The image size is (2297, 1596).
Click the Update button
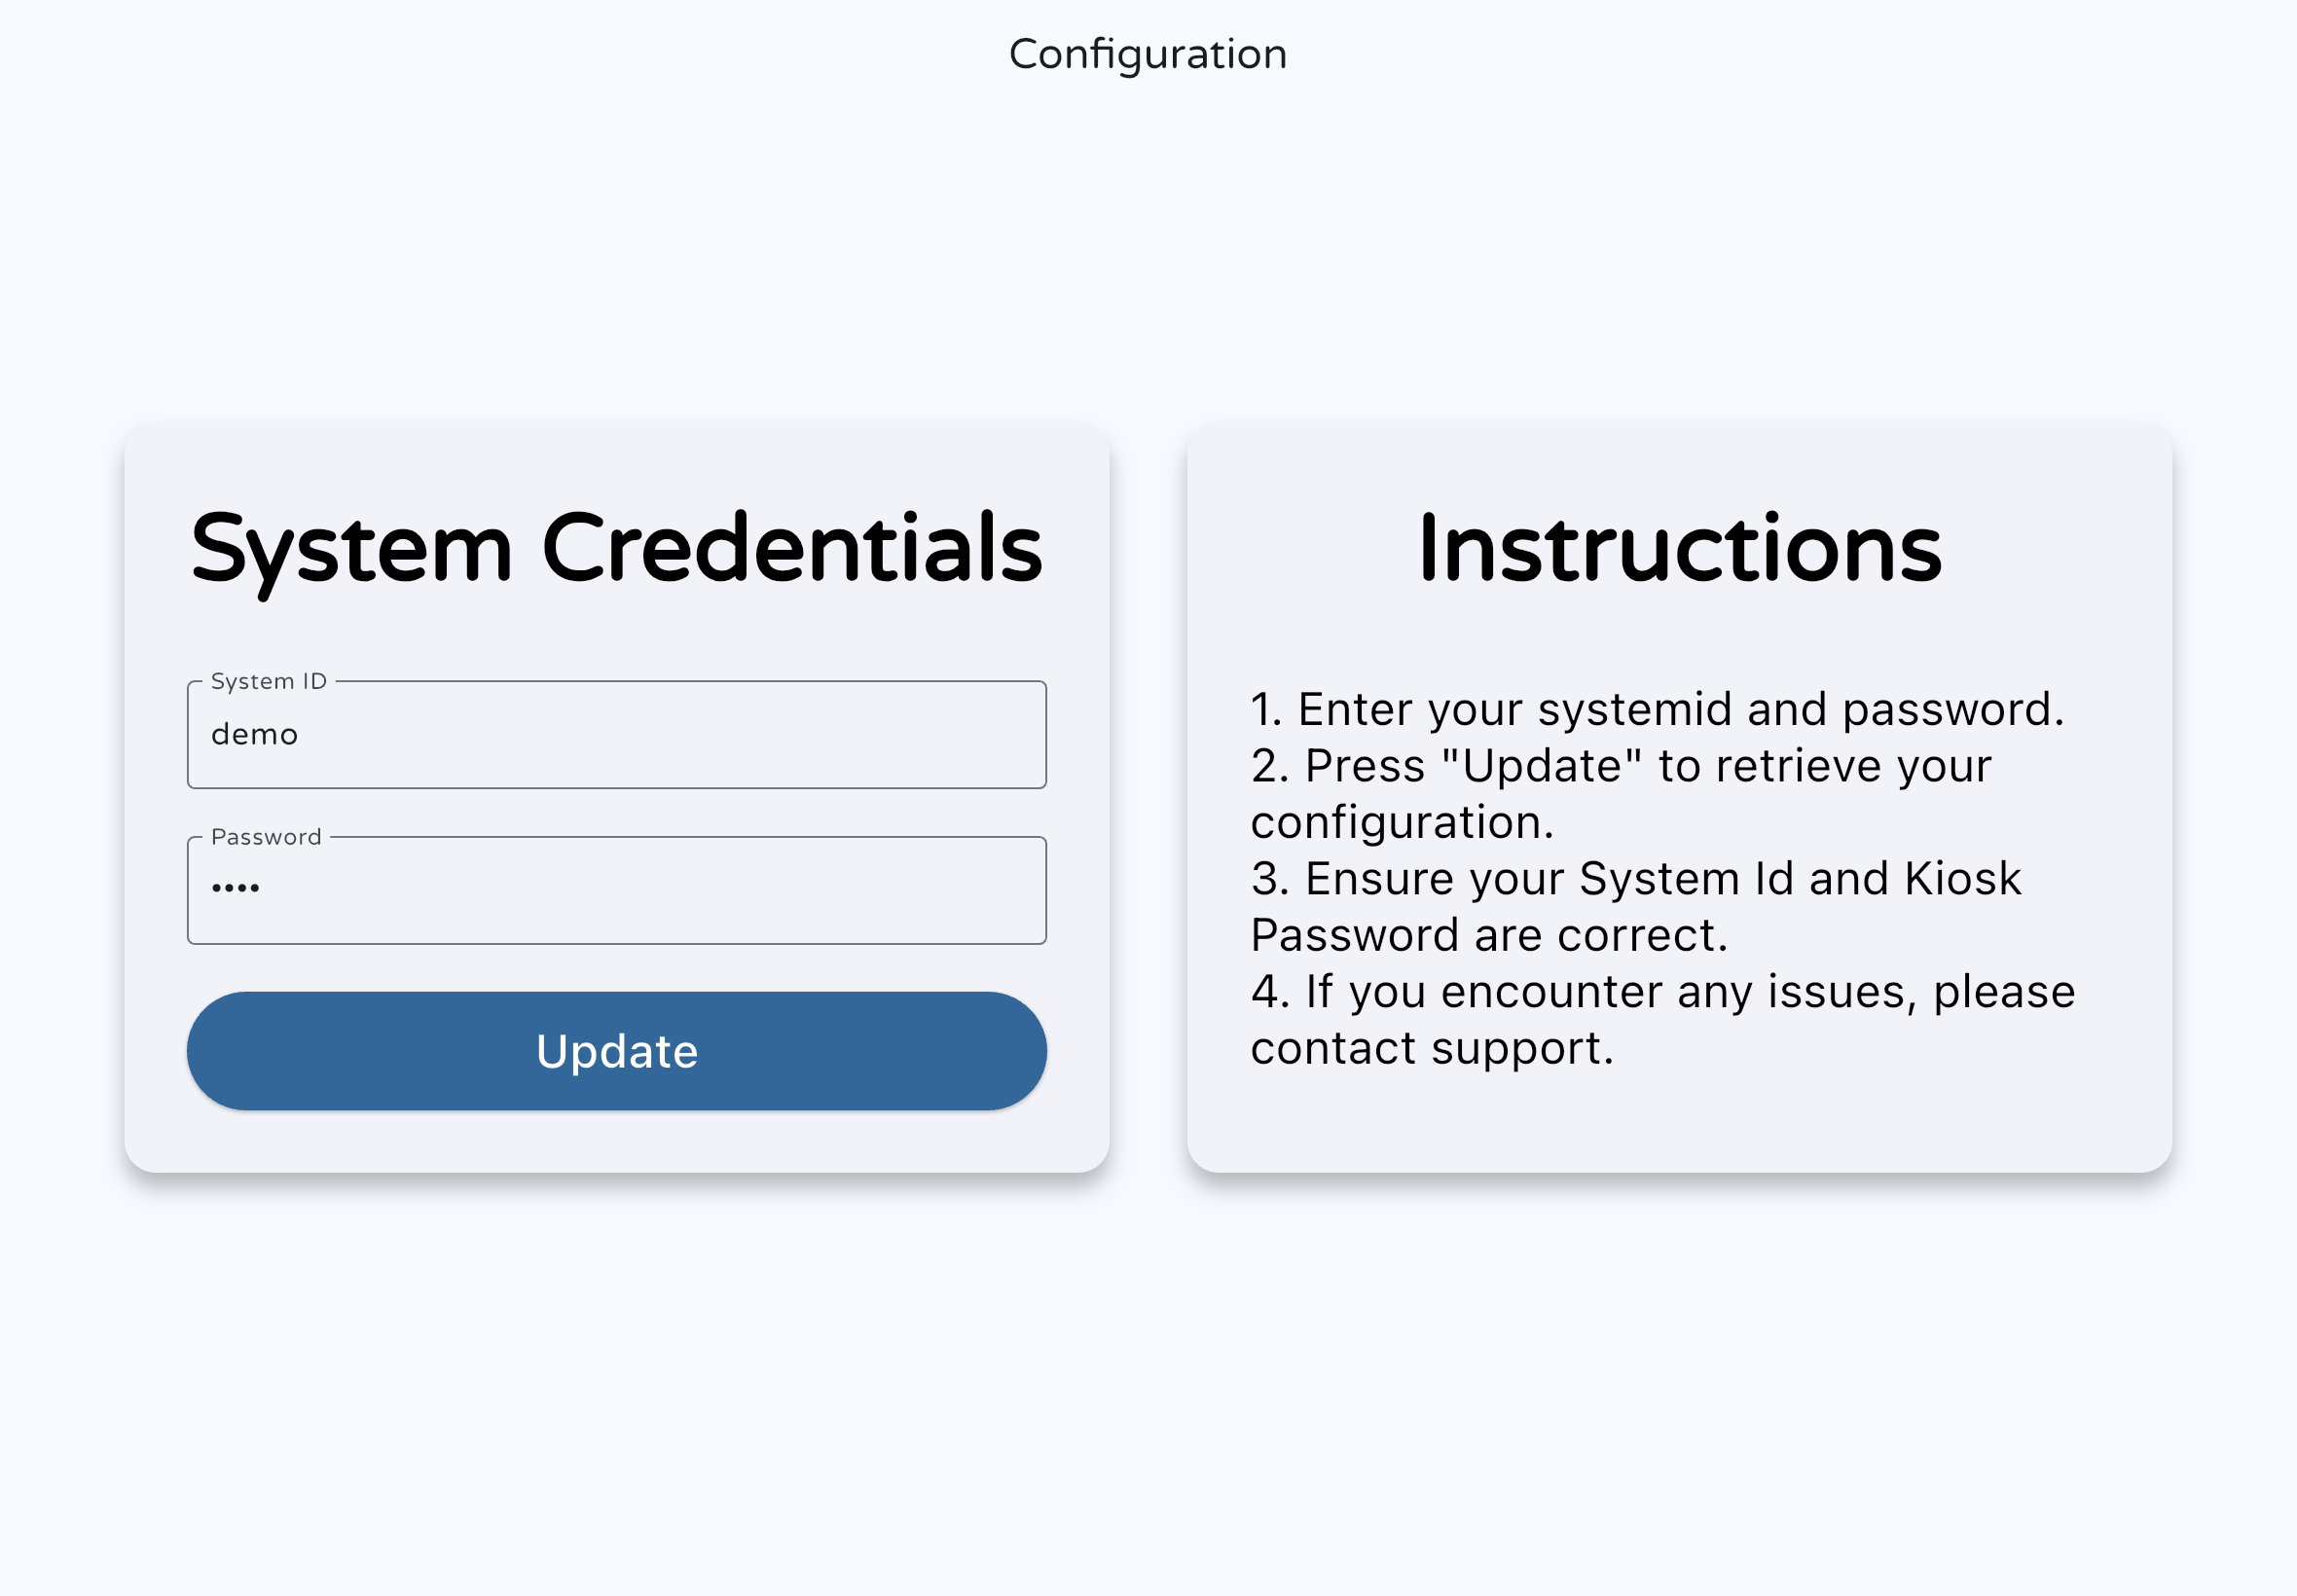coord(616,1050)
